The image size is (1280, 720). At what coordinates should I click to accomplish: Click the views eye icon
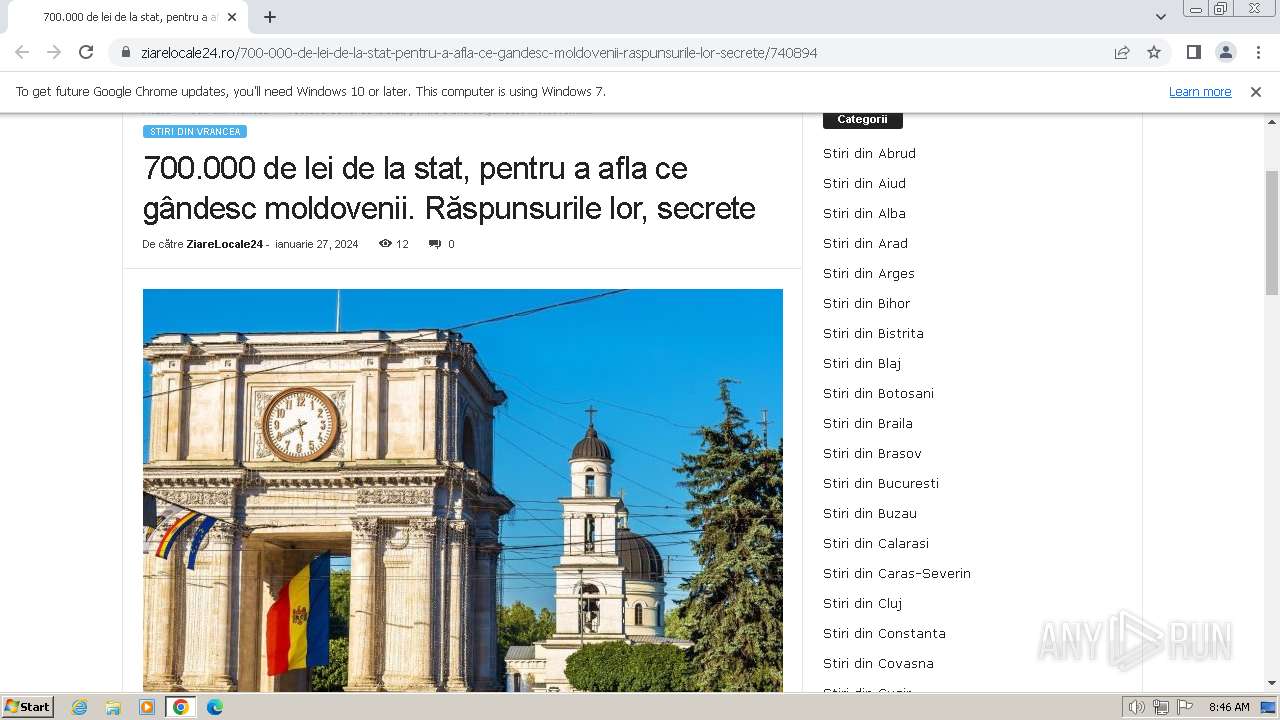click(x=385, y=243)
